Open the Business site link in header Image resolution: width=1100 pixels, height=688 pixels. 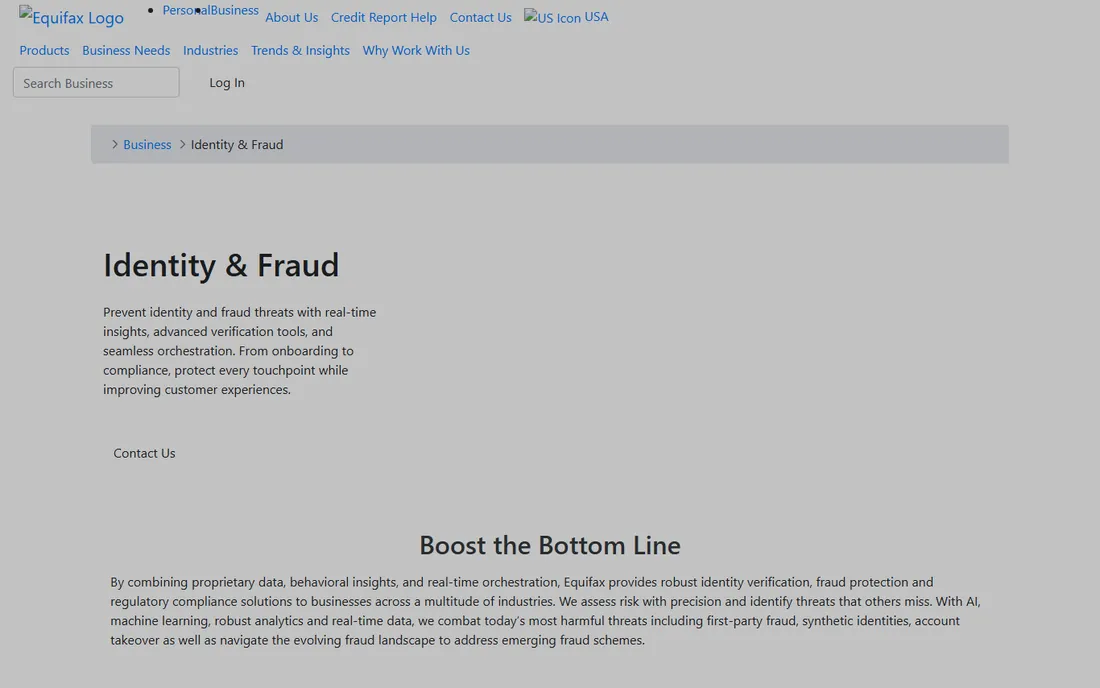coord(234,11)
